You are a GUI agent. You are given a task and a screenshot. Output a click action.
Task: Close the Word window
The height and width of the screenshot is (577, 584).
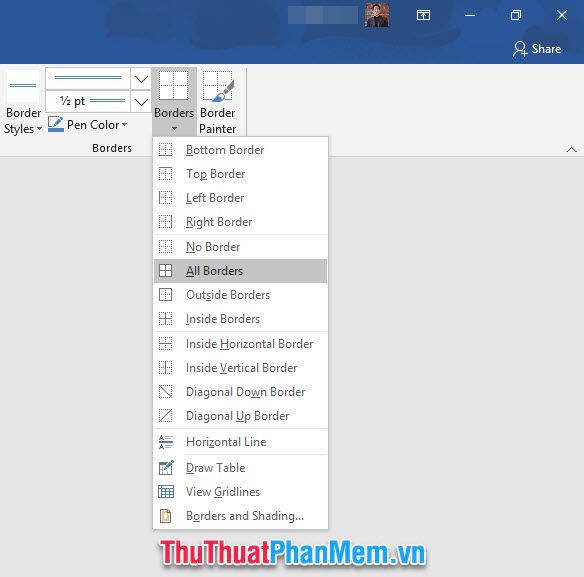[562, 15]
